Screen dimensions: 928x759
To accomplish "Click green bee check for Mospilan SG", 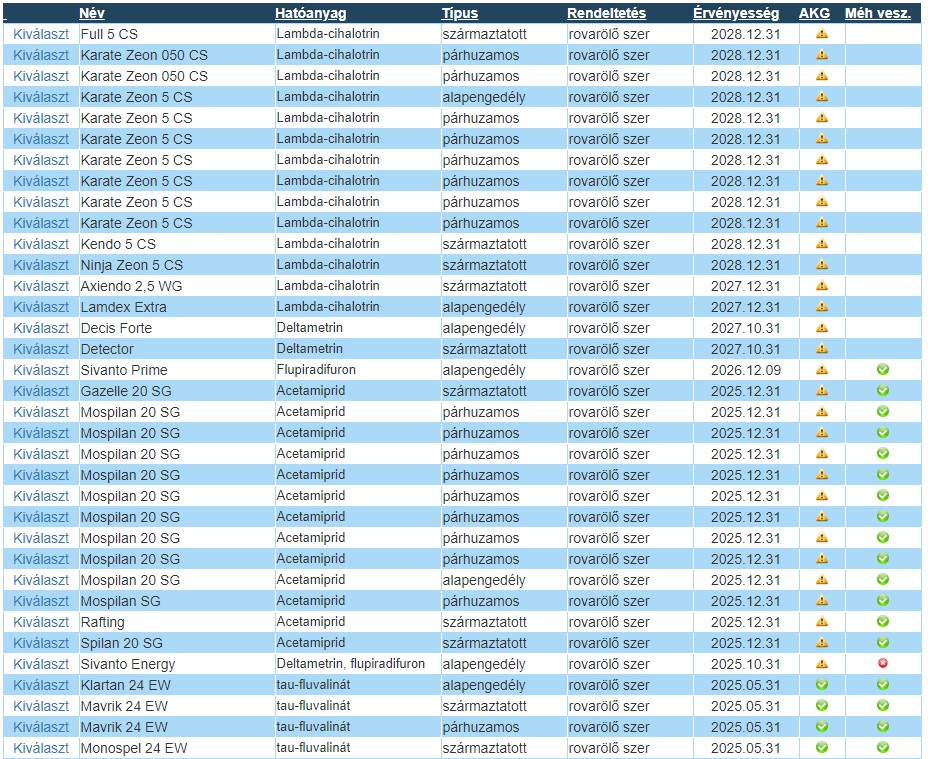I will (x=882, y=601).
